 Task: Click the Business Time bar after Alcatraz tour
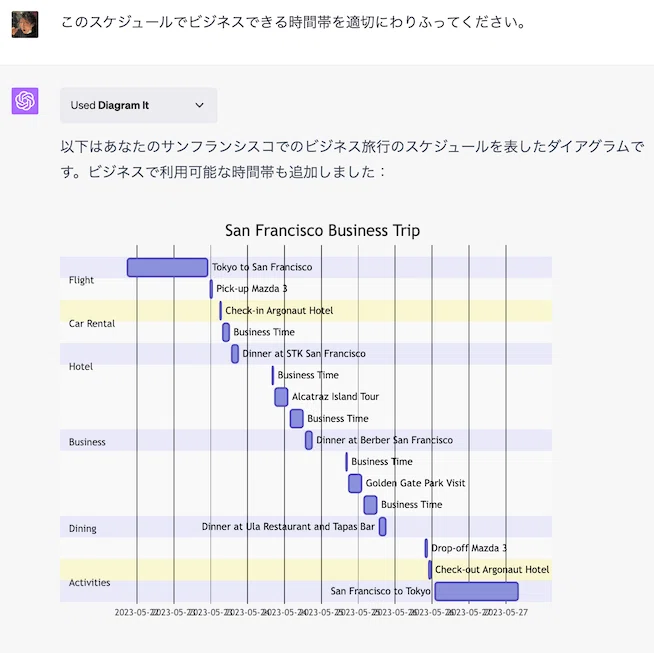[297, 419]
